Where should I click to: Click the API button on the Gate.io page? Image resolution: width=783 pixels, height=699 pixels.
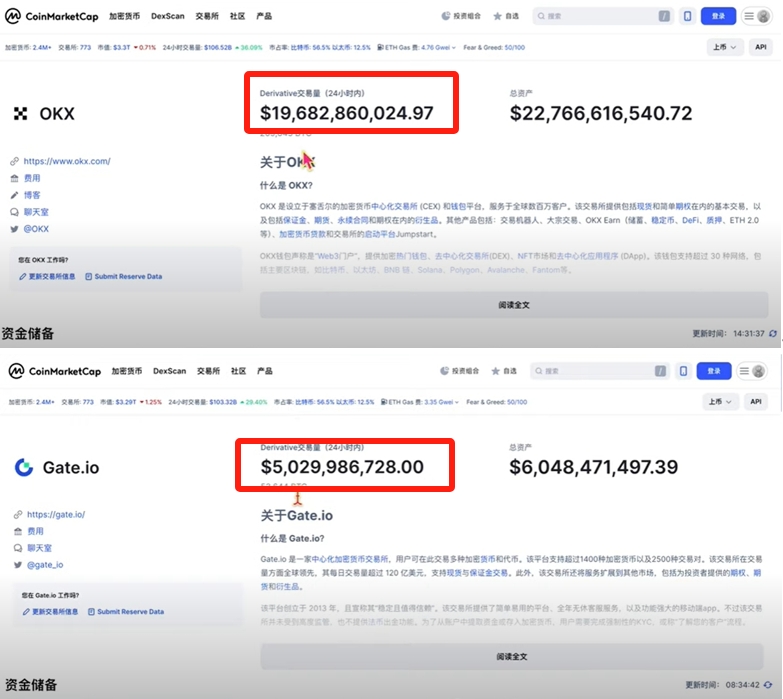[756, 401]
